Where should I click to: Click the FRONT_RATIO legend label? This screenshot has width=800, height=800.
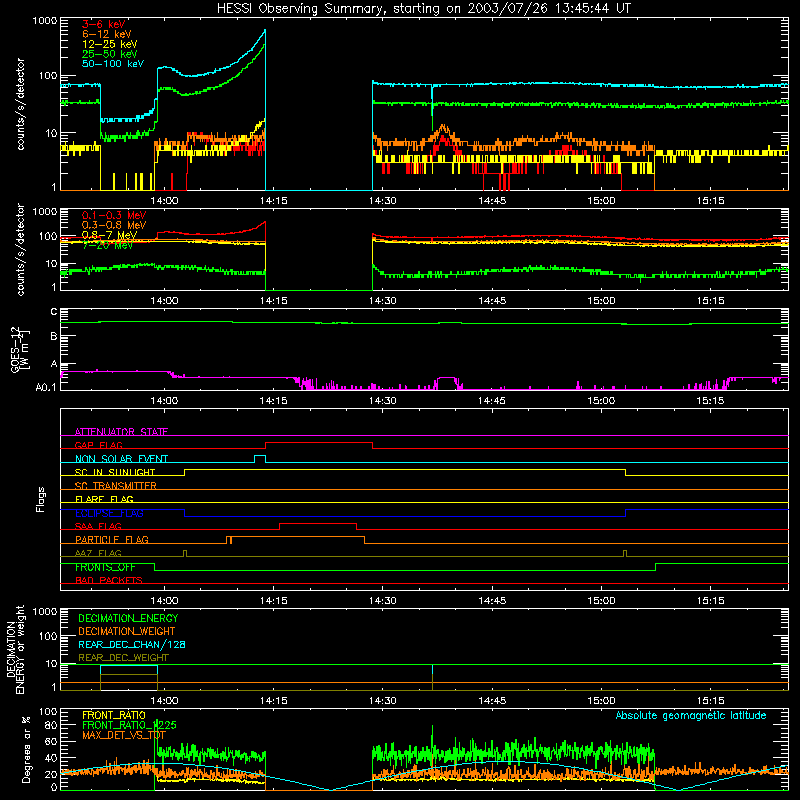point(114,715)
